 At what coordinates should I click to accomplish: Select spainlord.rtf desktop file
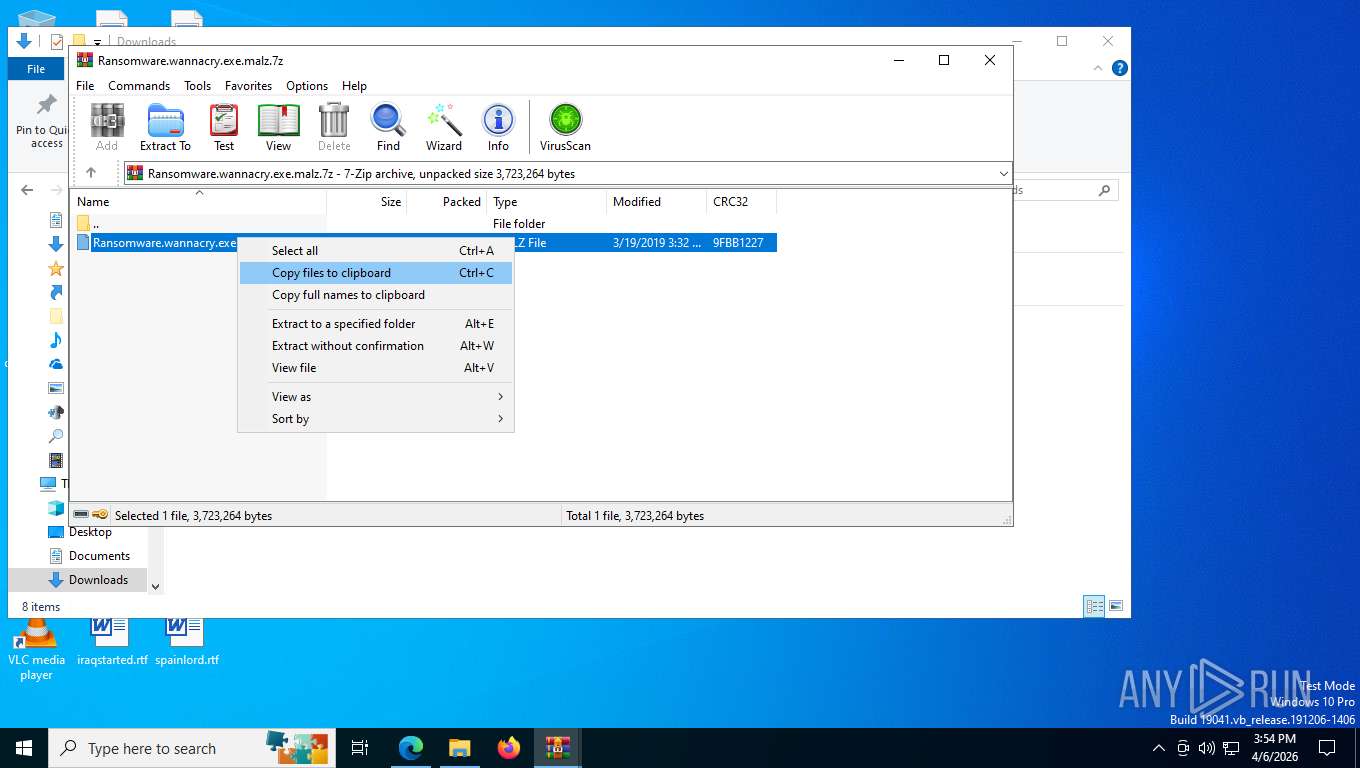click(x=187, y=643)
